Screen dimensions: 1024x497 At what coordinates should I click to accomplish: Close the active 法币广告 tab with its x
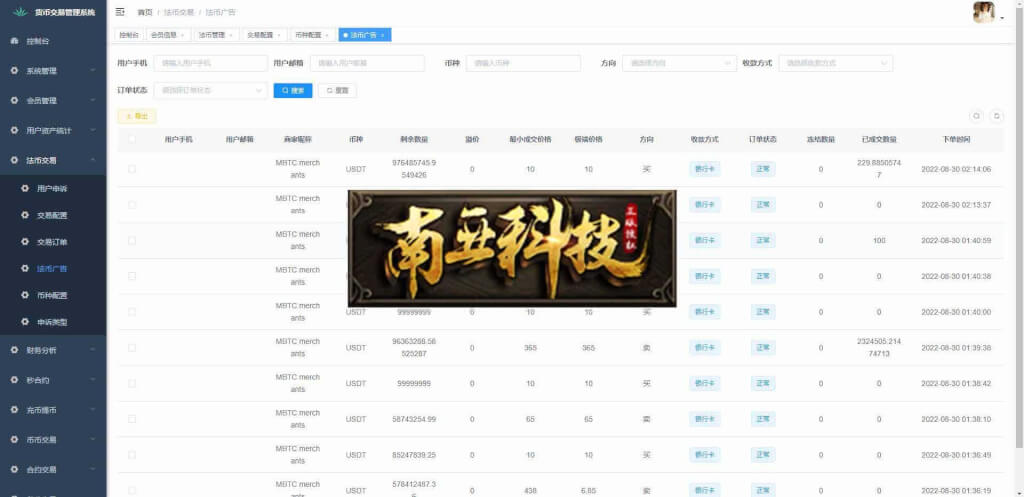pyautogui.click(x=382, y=35)
